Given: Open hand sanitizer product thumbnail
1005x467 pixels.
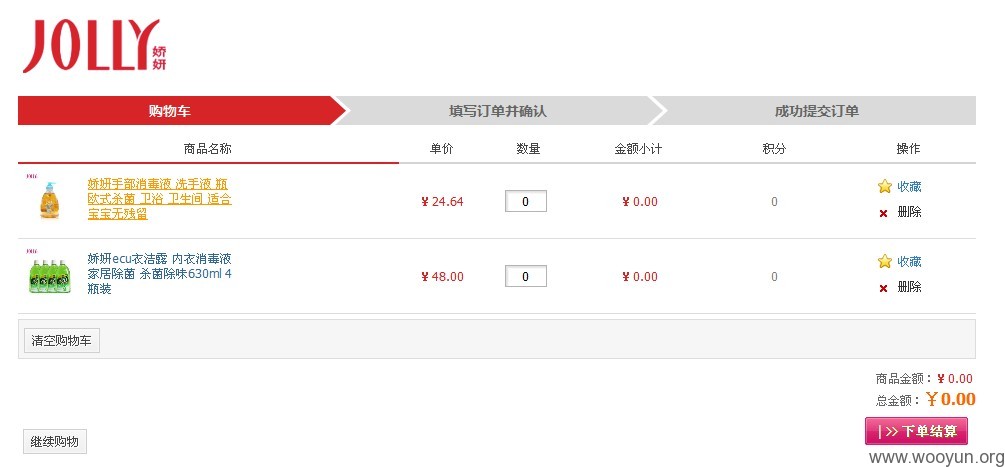Looking at the screenshot, I should (48, 198).
